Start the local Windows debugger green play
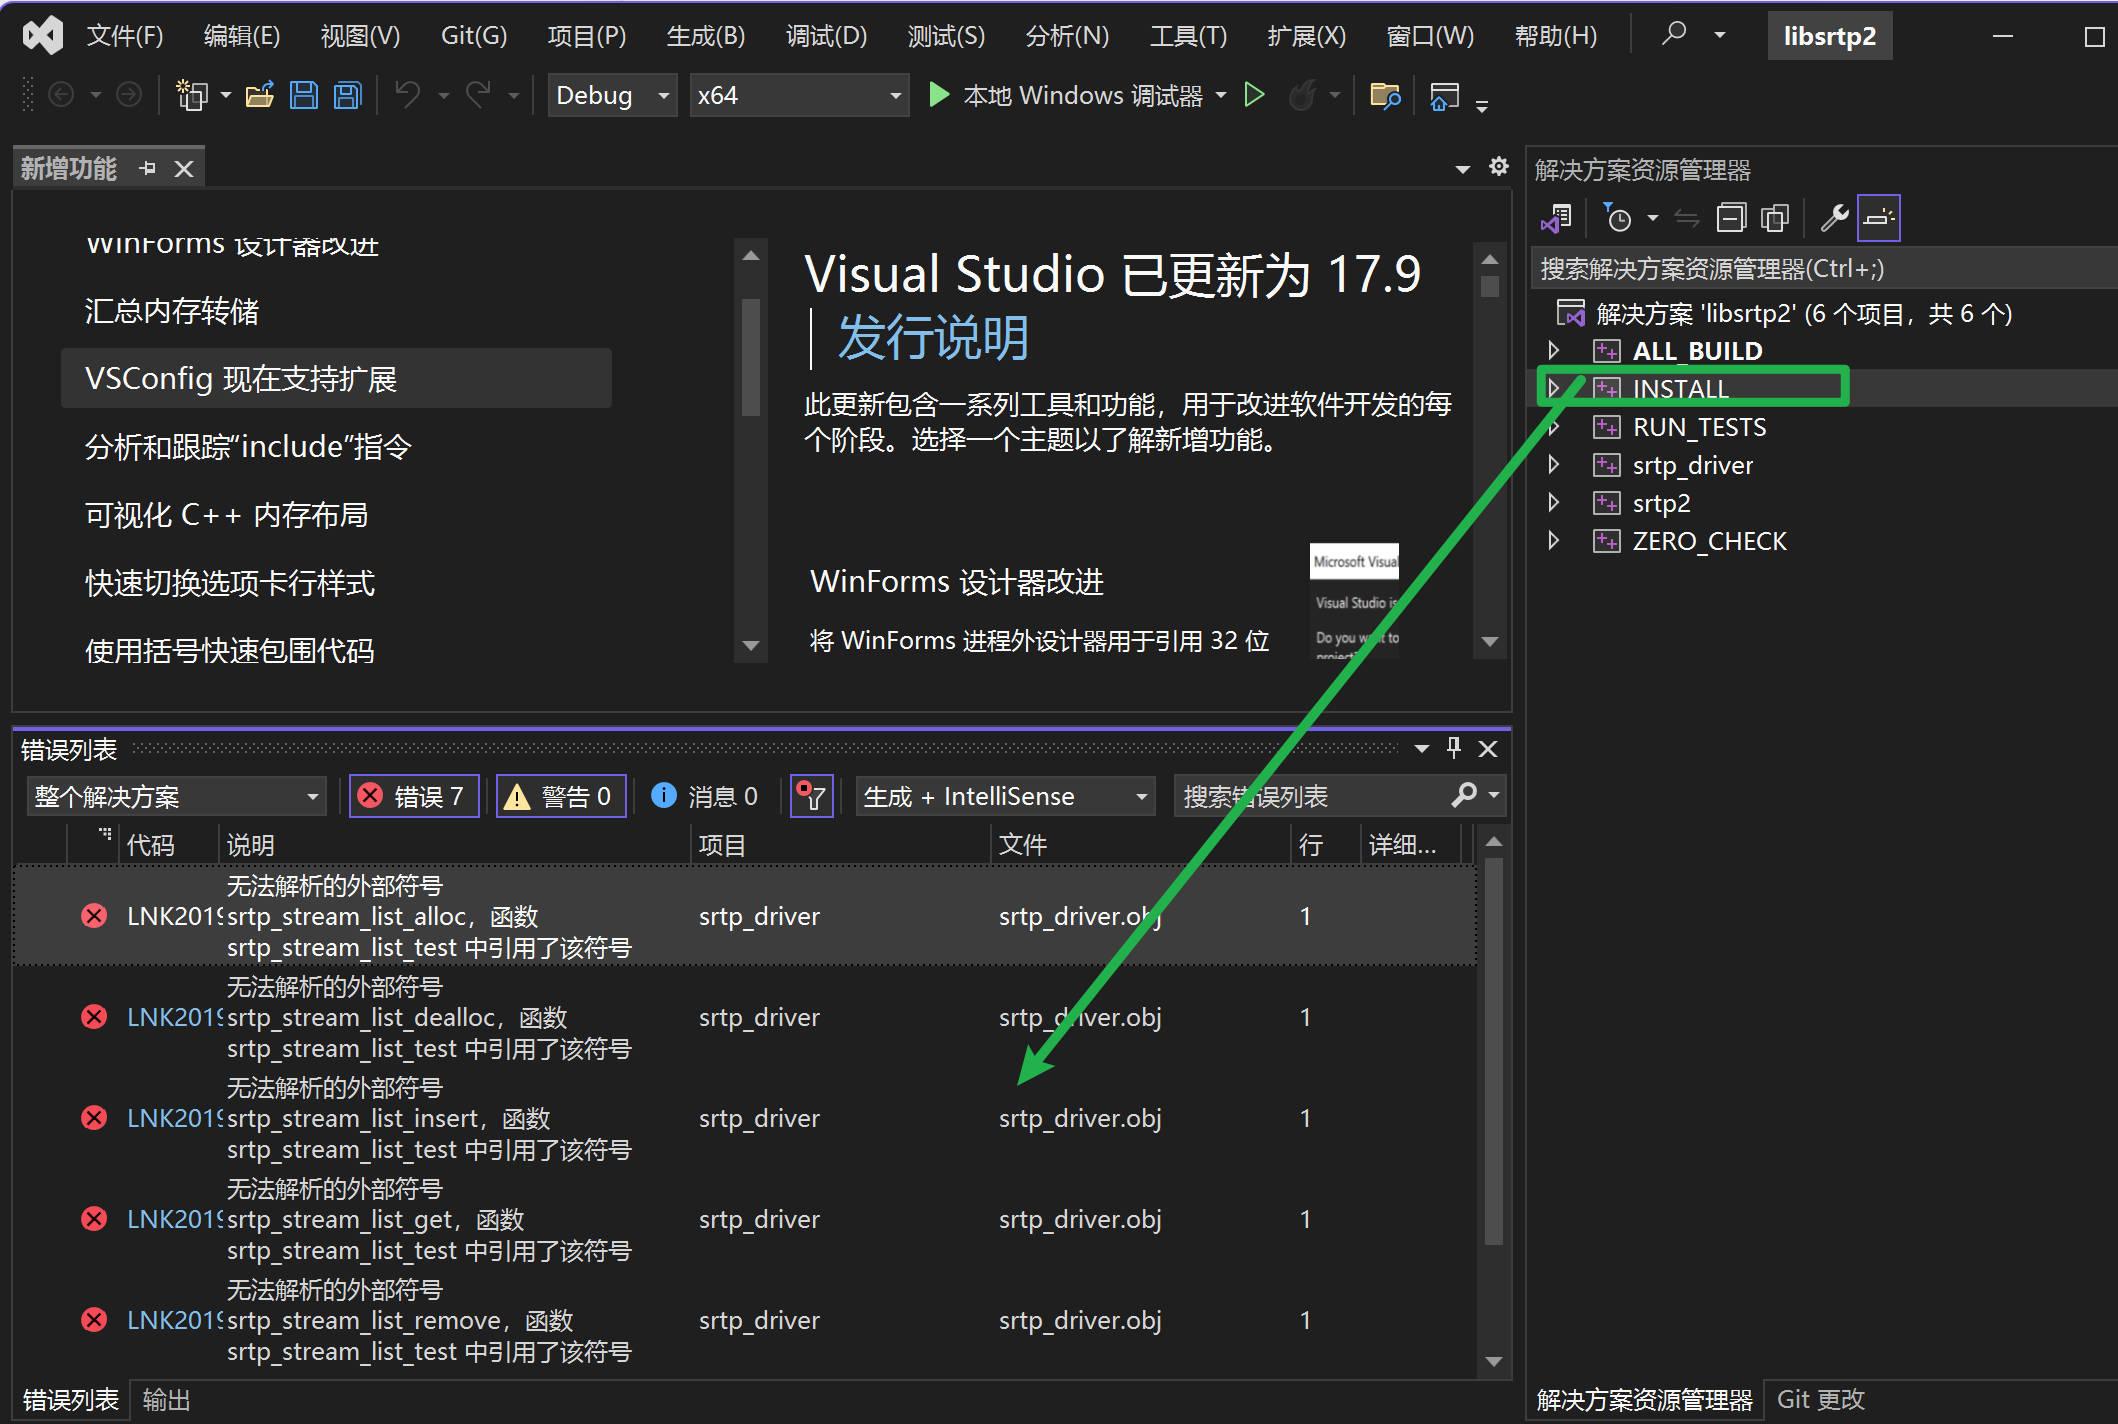 pyautogui.click(x=939, y=95)
